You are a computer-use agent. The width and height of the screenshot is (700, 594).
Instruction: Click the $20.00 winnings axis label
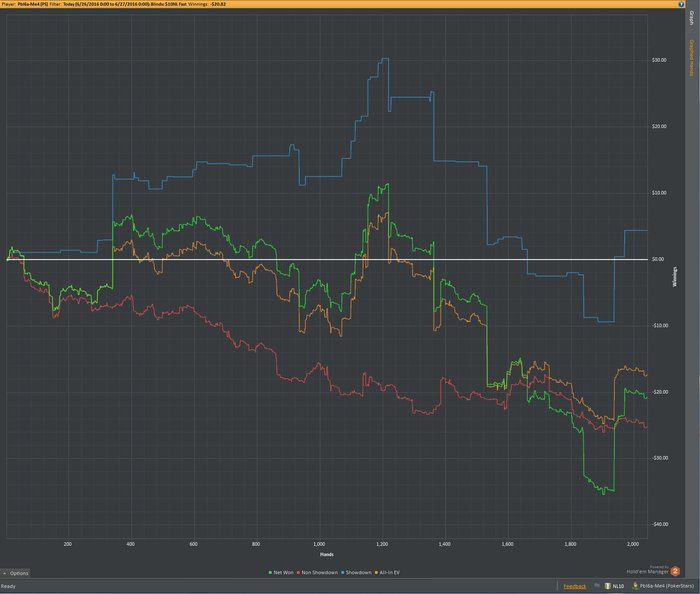click(x=659, y=126)
